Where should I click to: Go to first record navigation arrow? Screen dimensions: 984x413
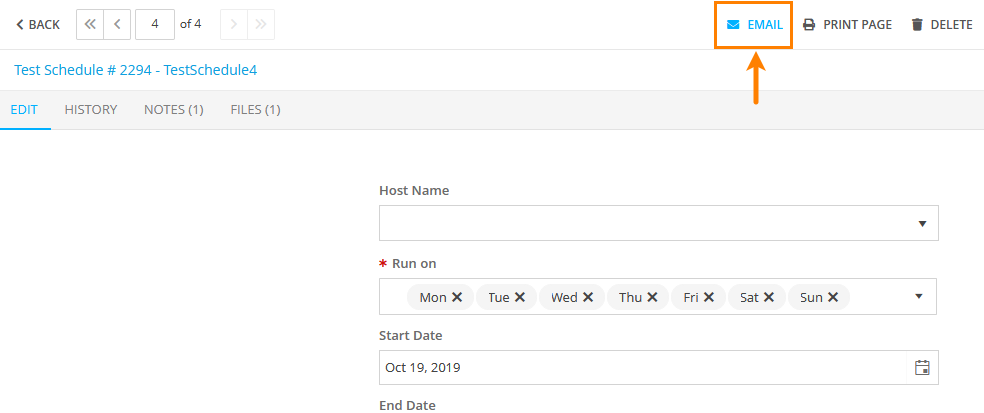tap(90, 25)
